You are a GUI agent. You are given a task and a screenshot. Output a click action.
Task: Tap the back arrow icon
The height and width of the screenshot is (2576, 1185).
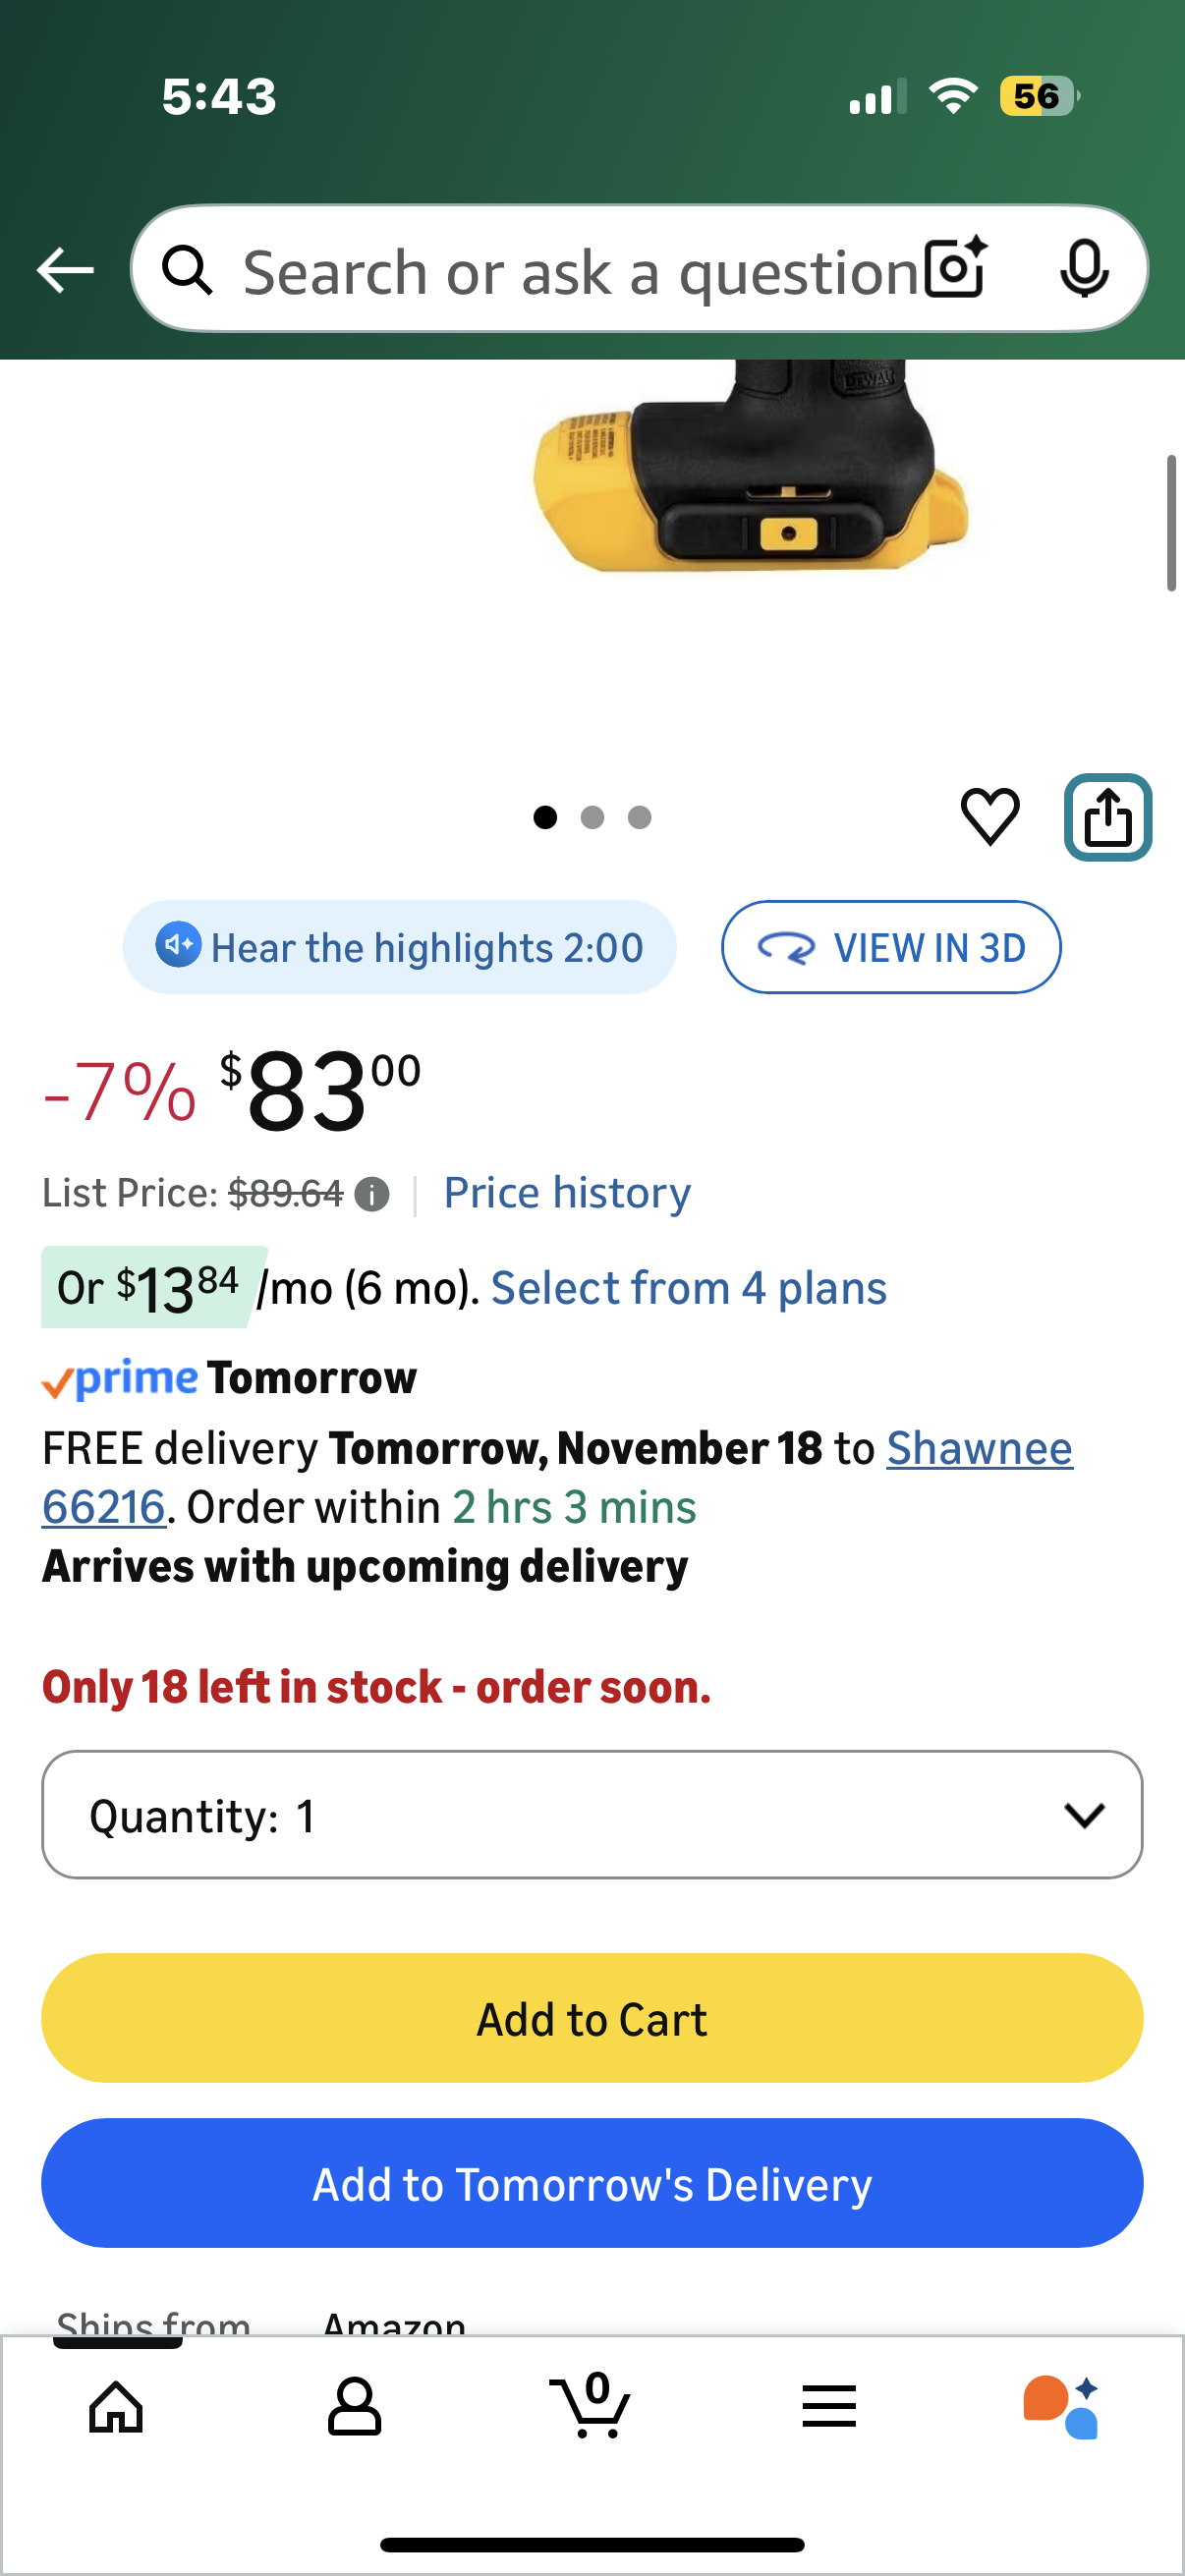pos(65,270)
